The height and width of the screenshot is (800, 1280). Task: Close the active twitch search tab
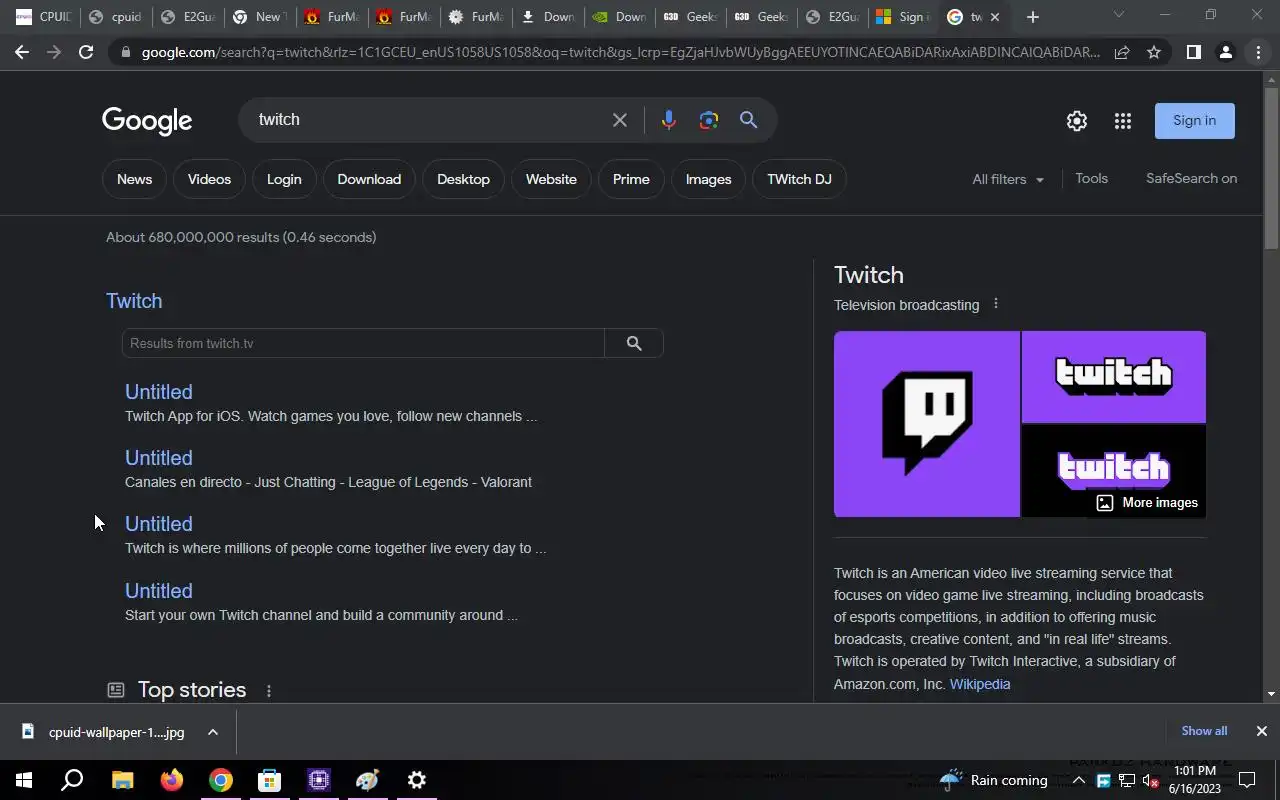(x=995, y=17)
